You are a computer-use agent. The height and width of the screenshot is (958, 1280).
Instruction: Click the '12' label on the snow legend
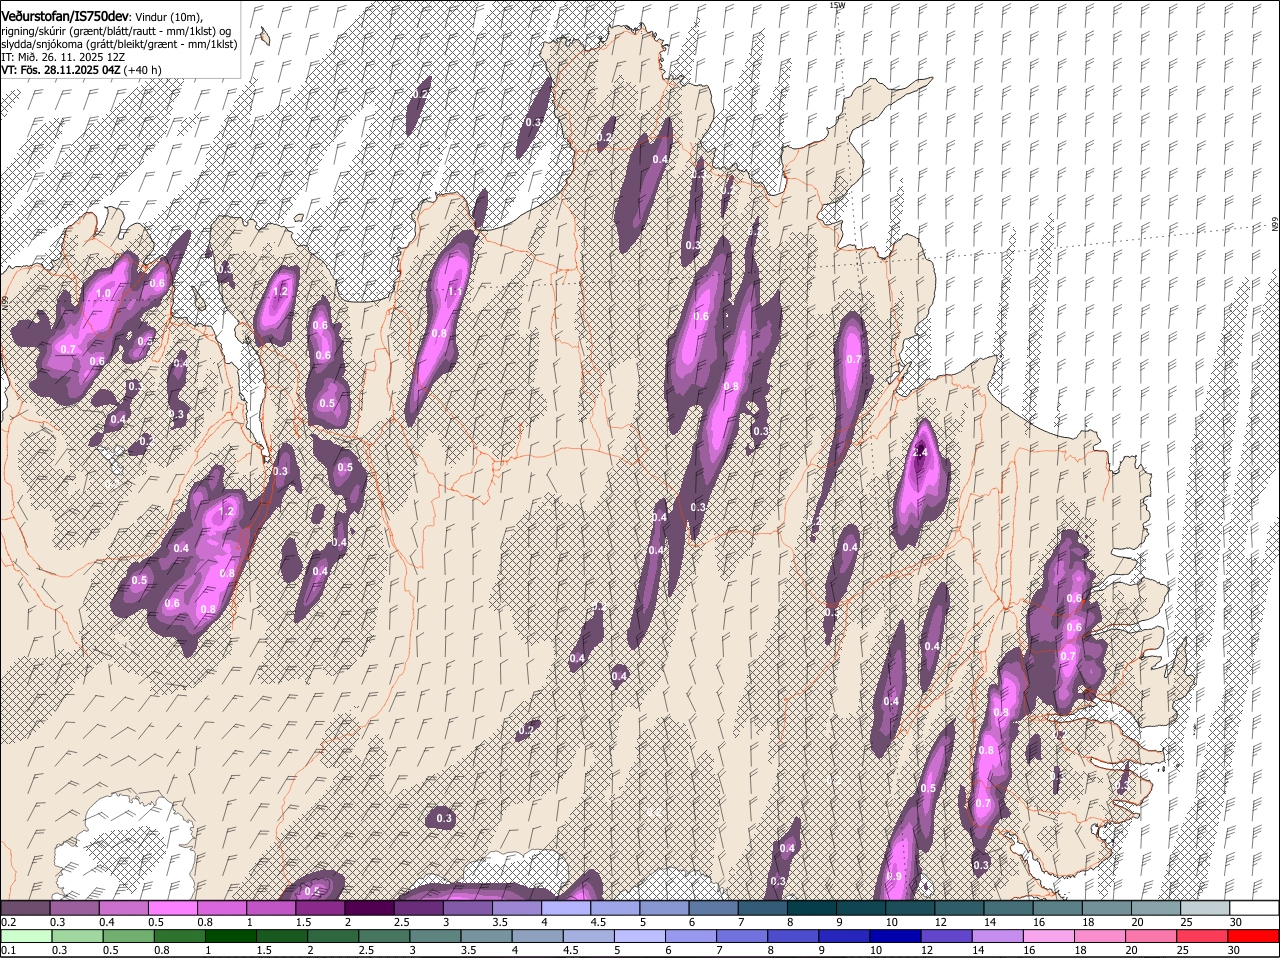tap(941, 921)
